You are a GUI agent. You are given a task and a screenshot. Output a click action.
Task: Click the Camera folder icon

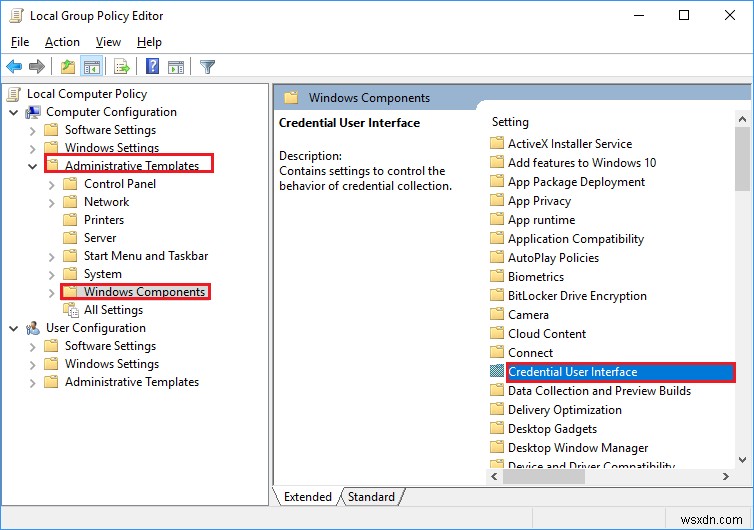tap(497, 314)
